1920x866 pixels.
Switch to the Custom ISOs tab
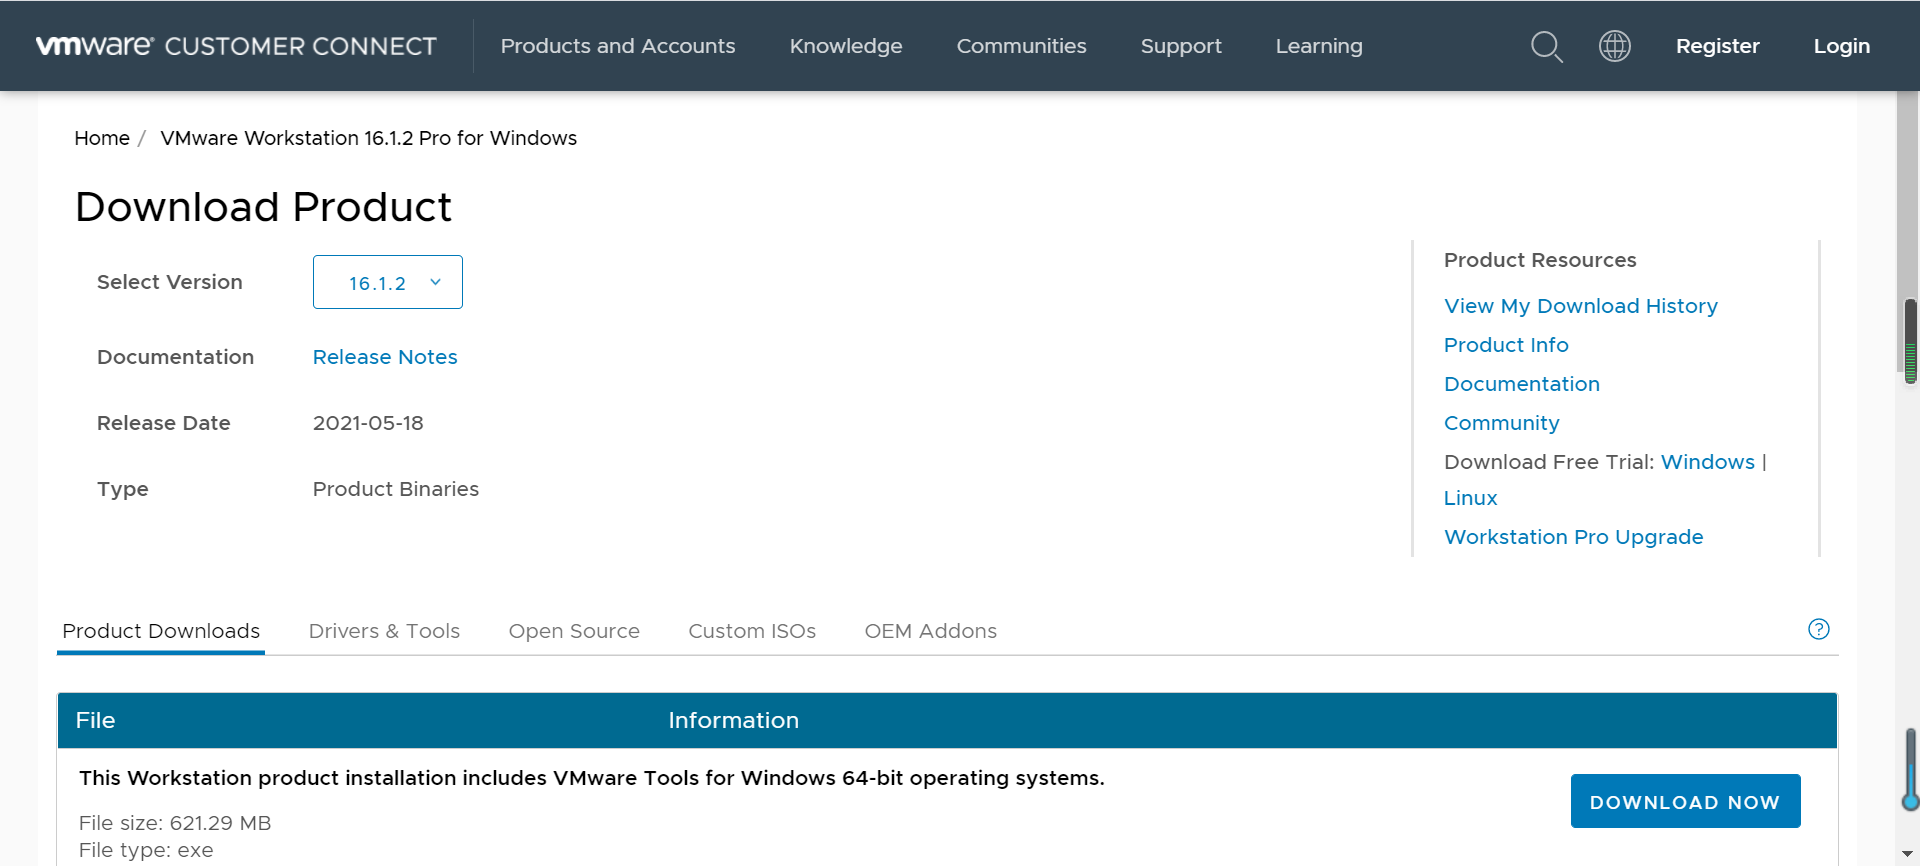(752, 631)
